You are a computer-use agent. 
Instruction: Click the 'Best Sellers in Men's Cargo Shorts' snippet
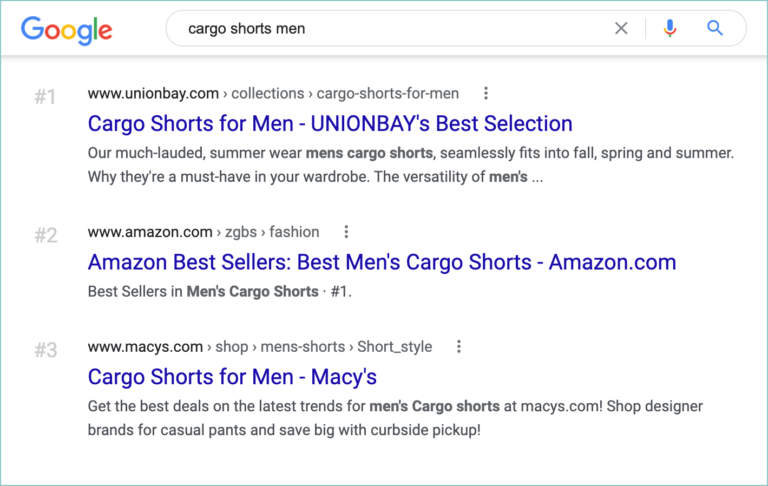click(219, 292)
